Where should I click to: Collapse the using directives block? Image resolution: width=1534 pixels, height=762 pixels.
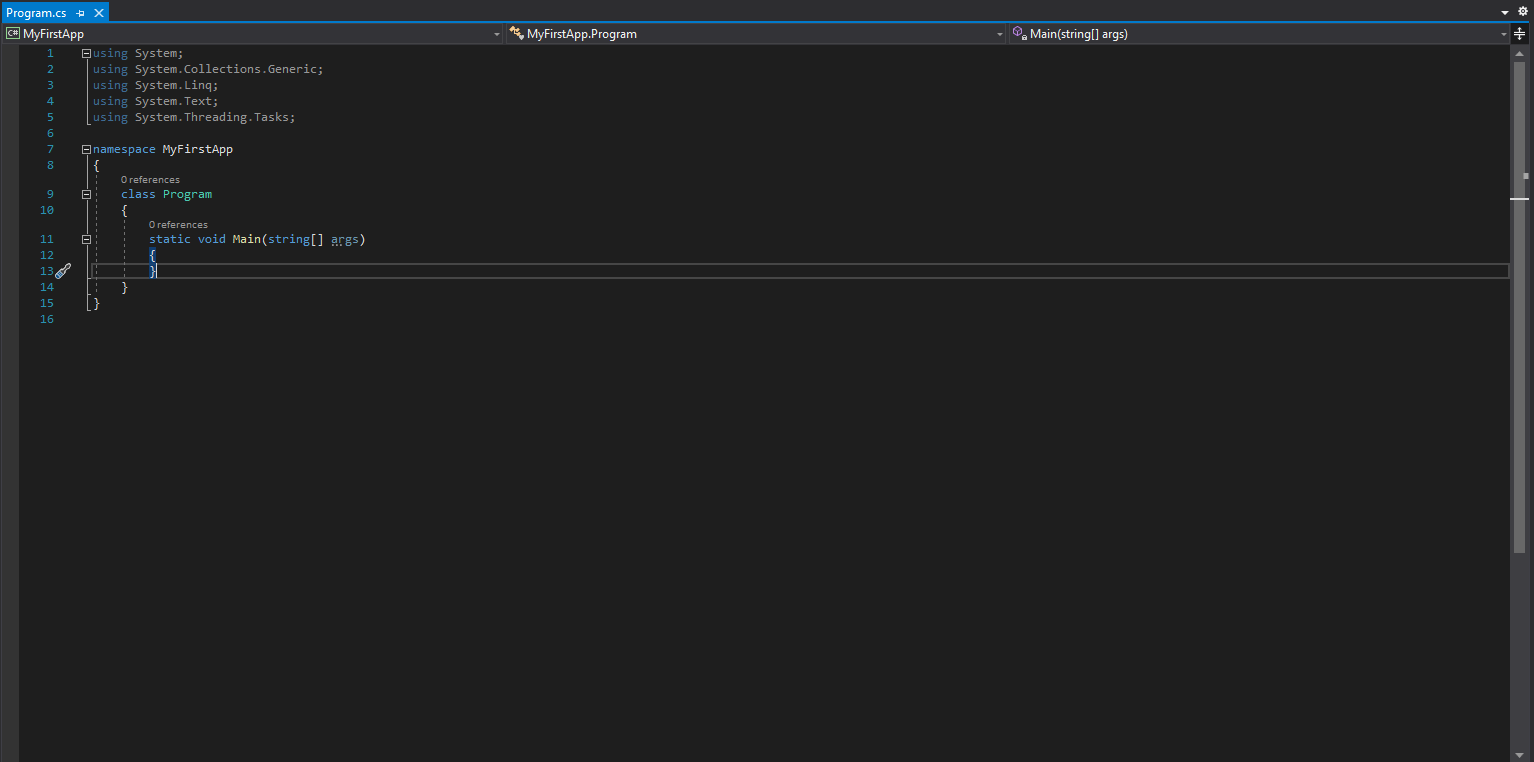coord(86,53)
